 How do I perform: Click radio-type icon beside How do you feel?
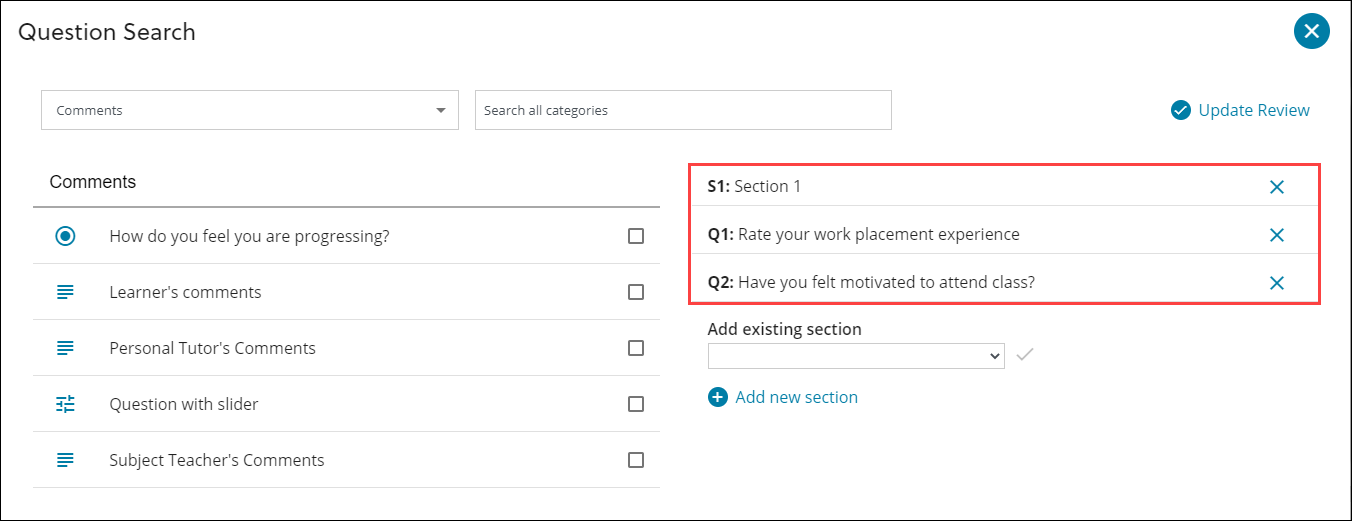(65, 237)
